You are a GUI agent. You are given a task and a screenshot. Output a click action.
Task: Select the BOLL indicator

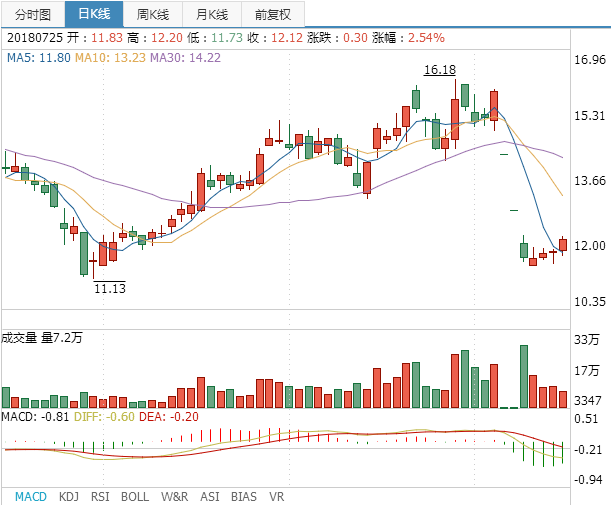[135, 497]
